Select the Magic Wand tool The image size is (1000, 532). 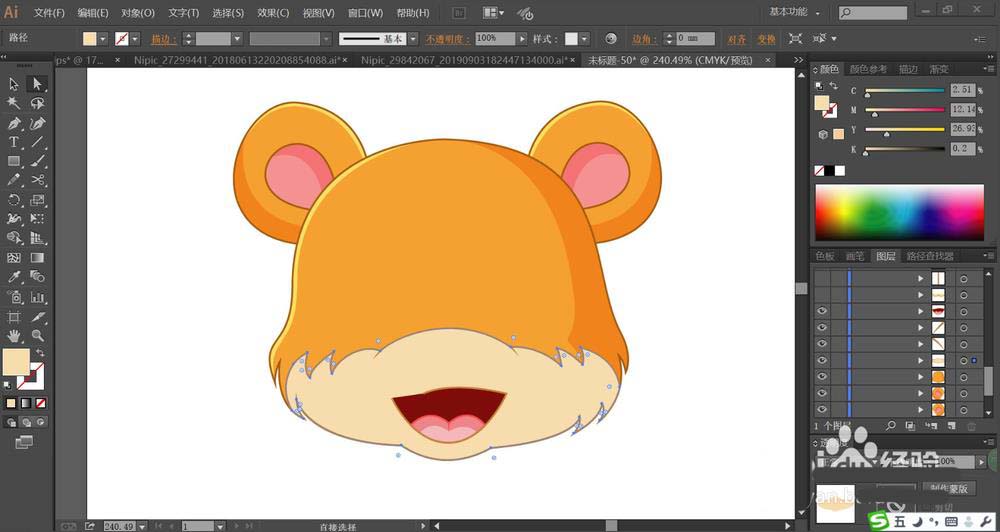click(14, 104)
